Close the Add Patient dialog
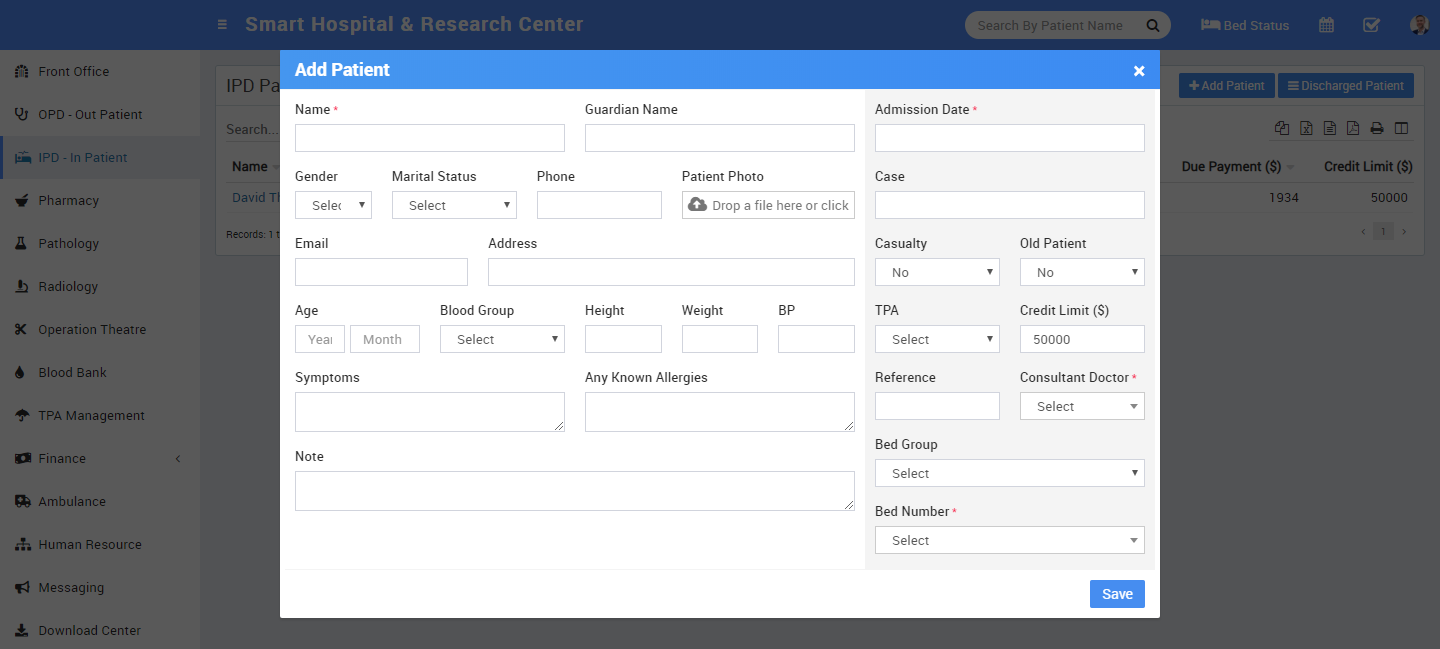 point(1139,71)
